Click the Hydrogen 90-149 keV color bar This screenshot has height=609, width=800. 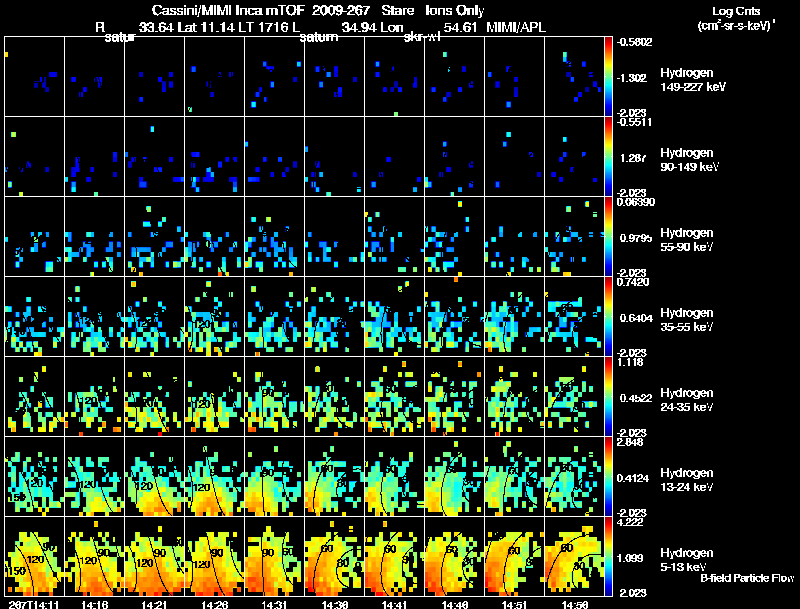608,157
